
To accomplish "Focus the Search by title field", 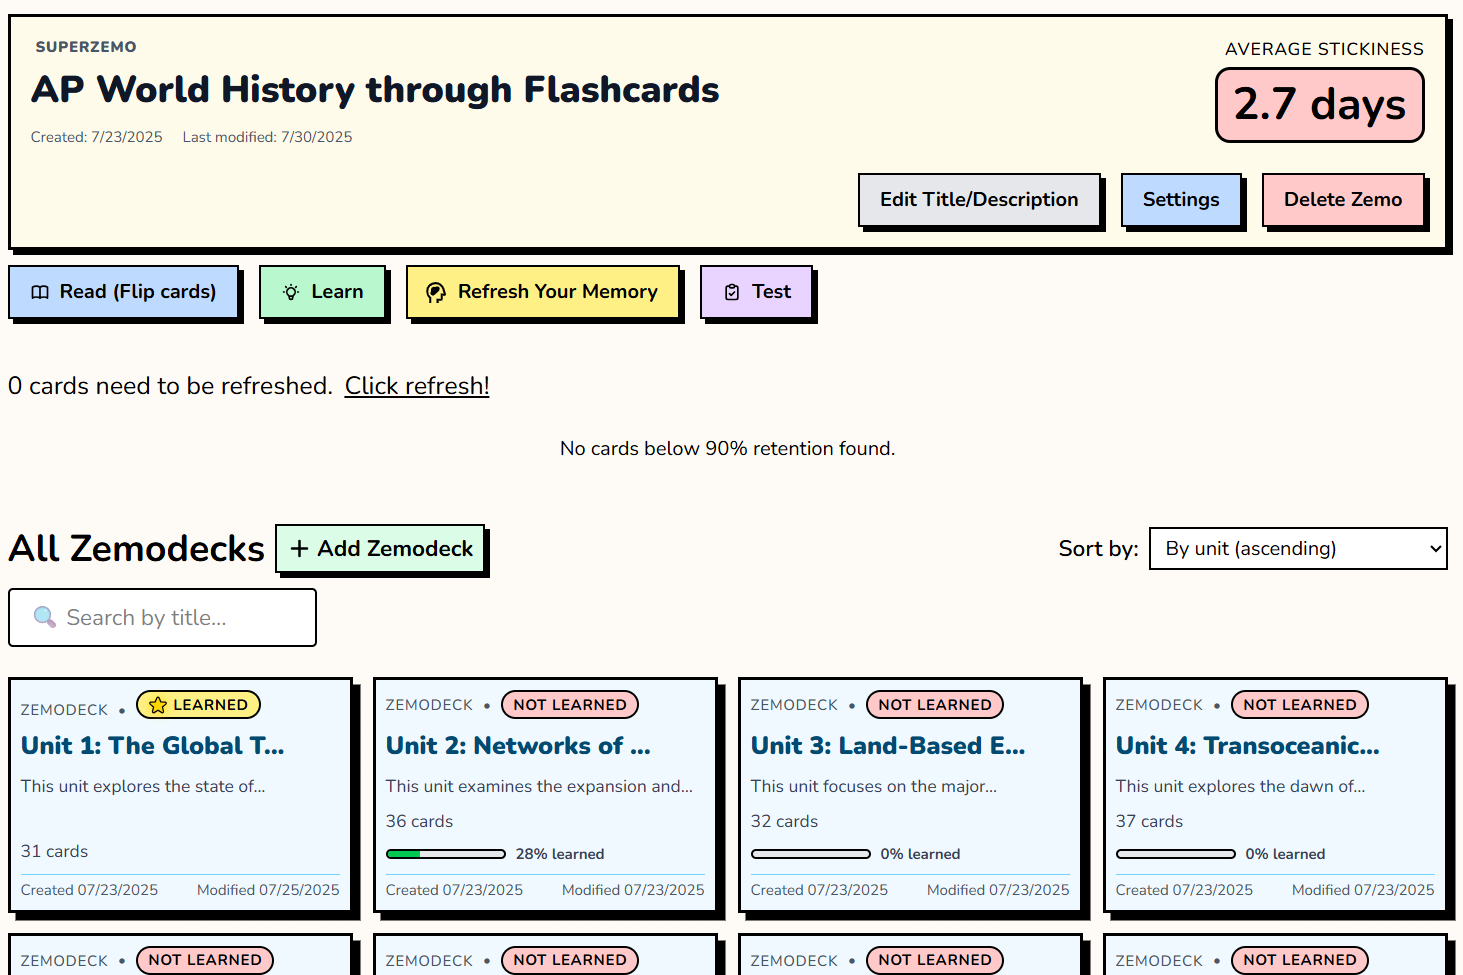I will coord(162,618).
